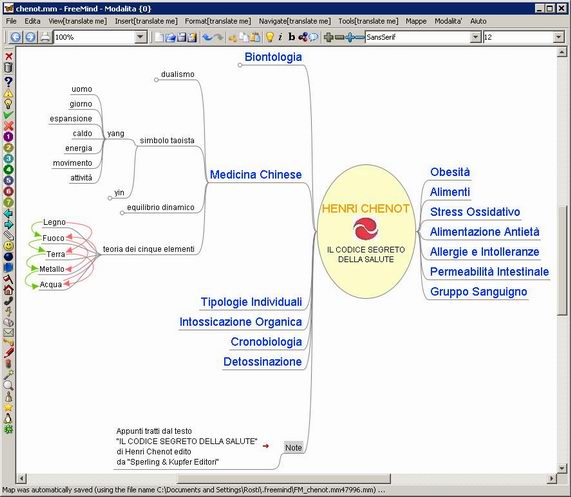
Task: Select the Permeabilità Intestinale node
Action: point(489,272)
